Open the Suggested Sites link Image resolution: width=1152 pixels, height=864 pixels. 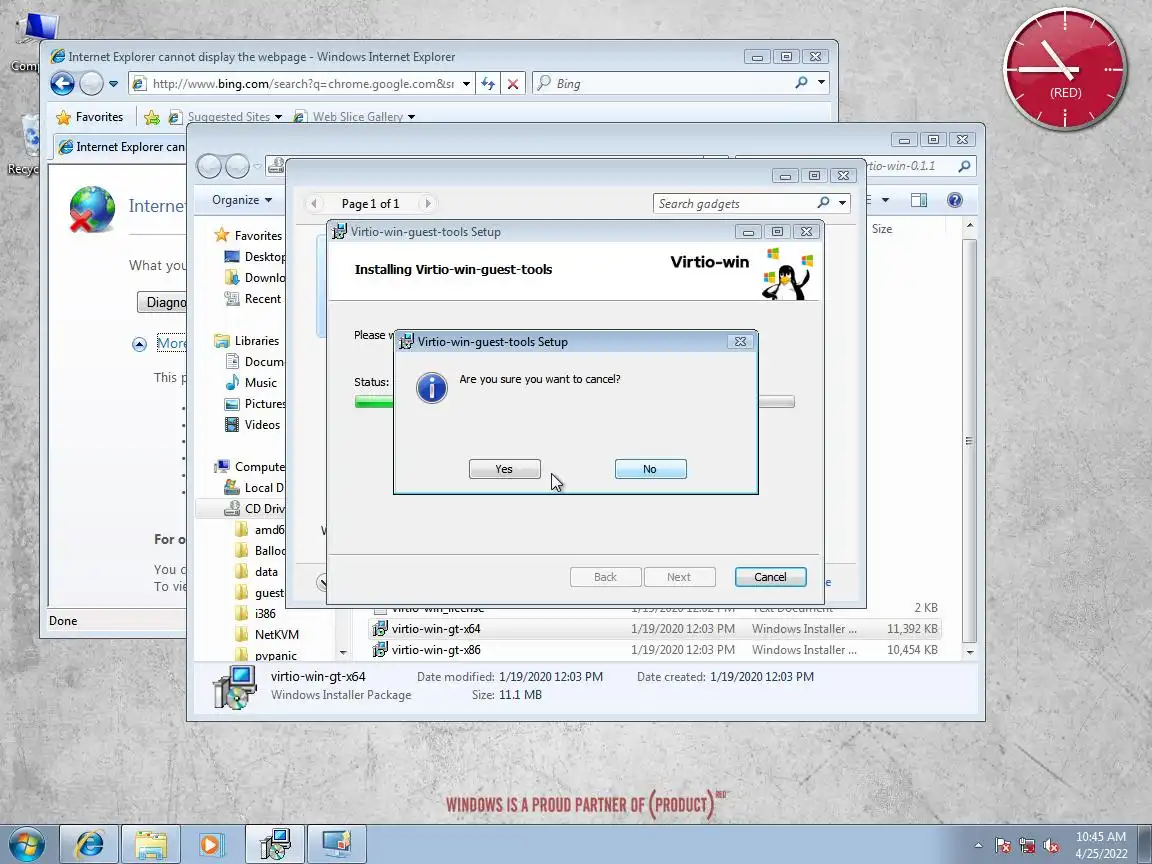click(x=228, y=117)
